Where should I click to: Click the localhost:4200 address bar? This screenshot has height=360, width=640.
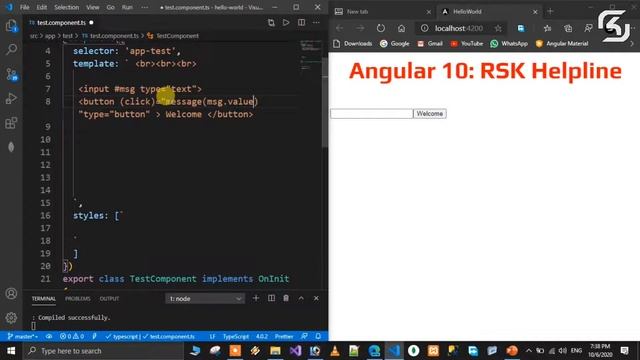(x=458, y=28)
